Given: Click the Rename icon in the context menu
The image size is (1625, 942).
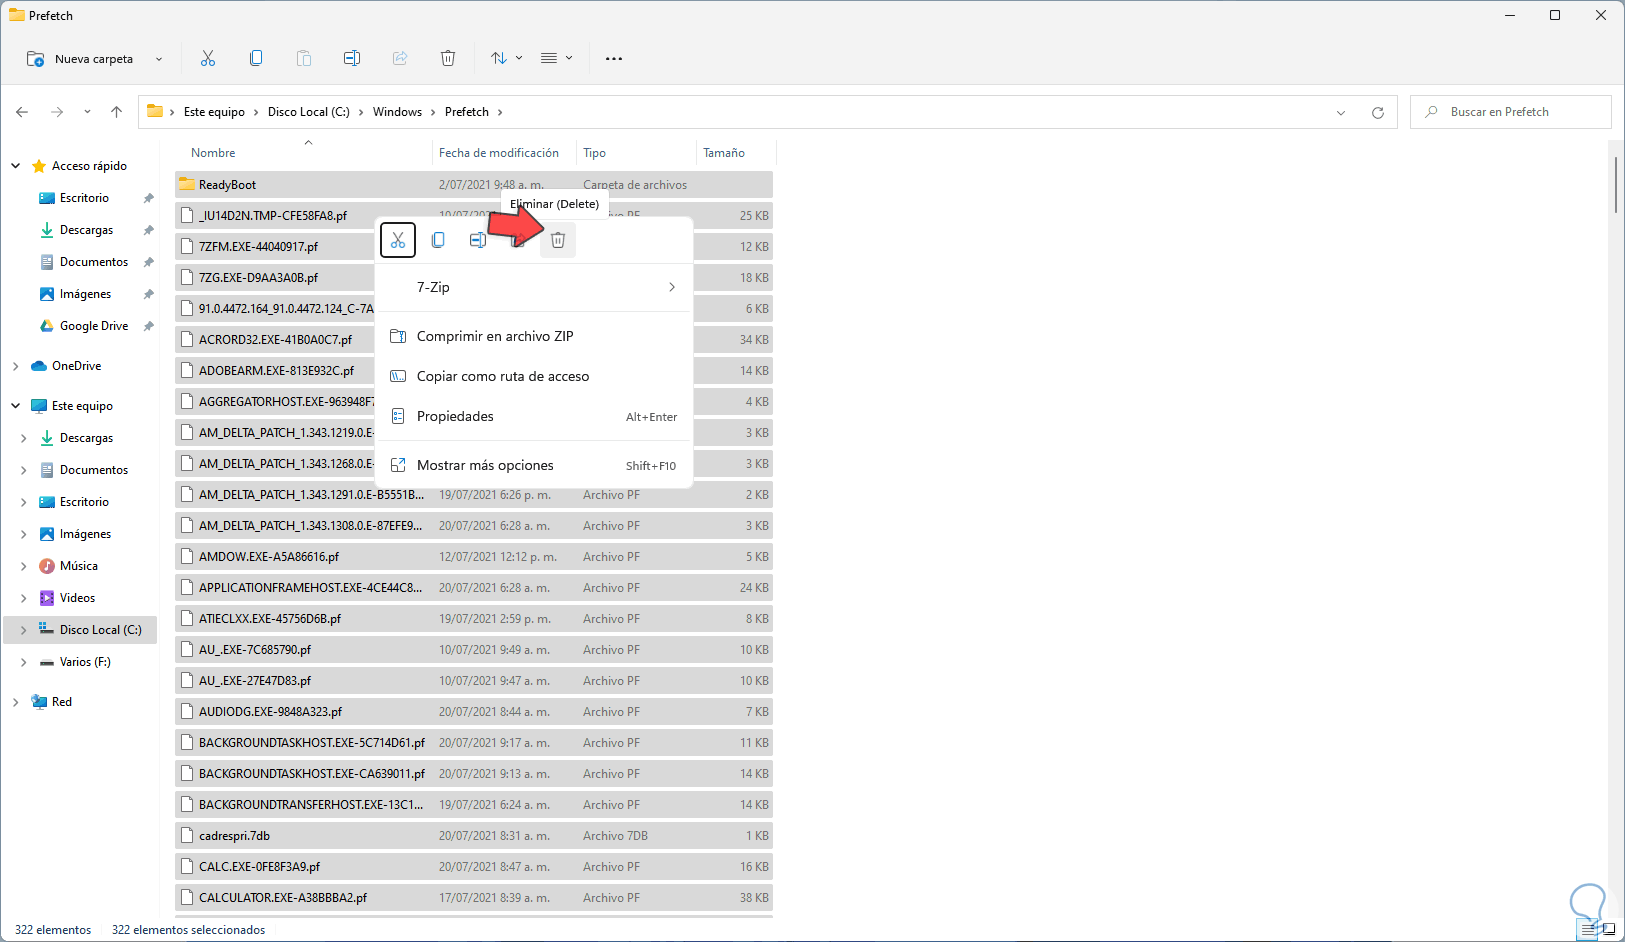Looking at the screenshot, I should pyautogui.click(x=478, y=240).
